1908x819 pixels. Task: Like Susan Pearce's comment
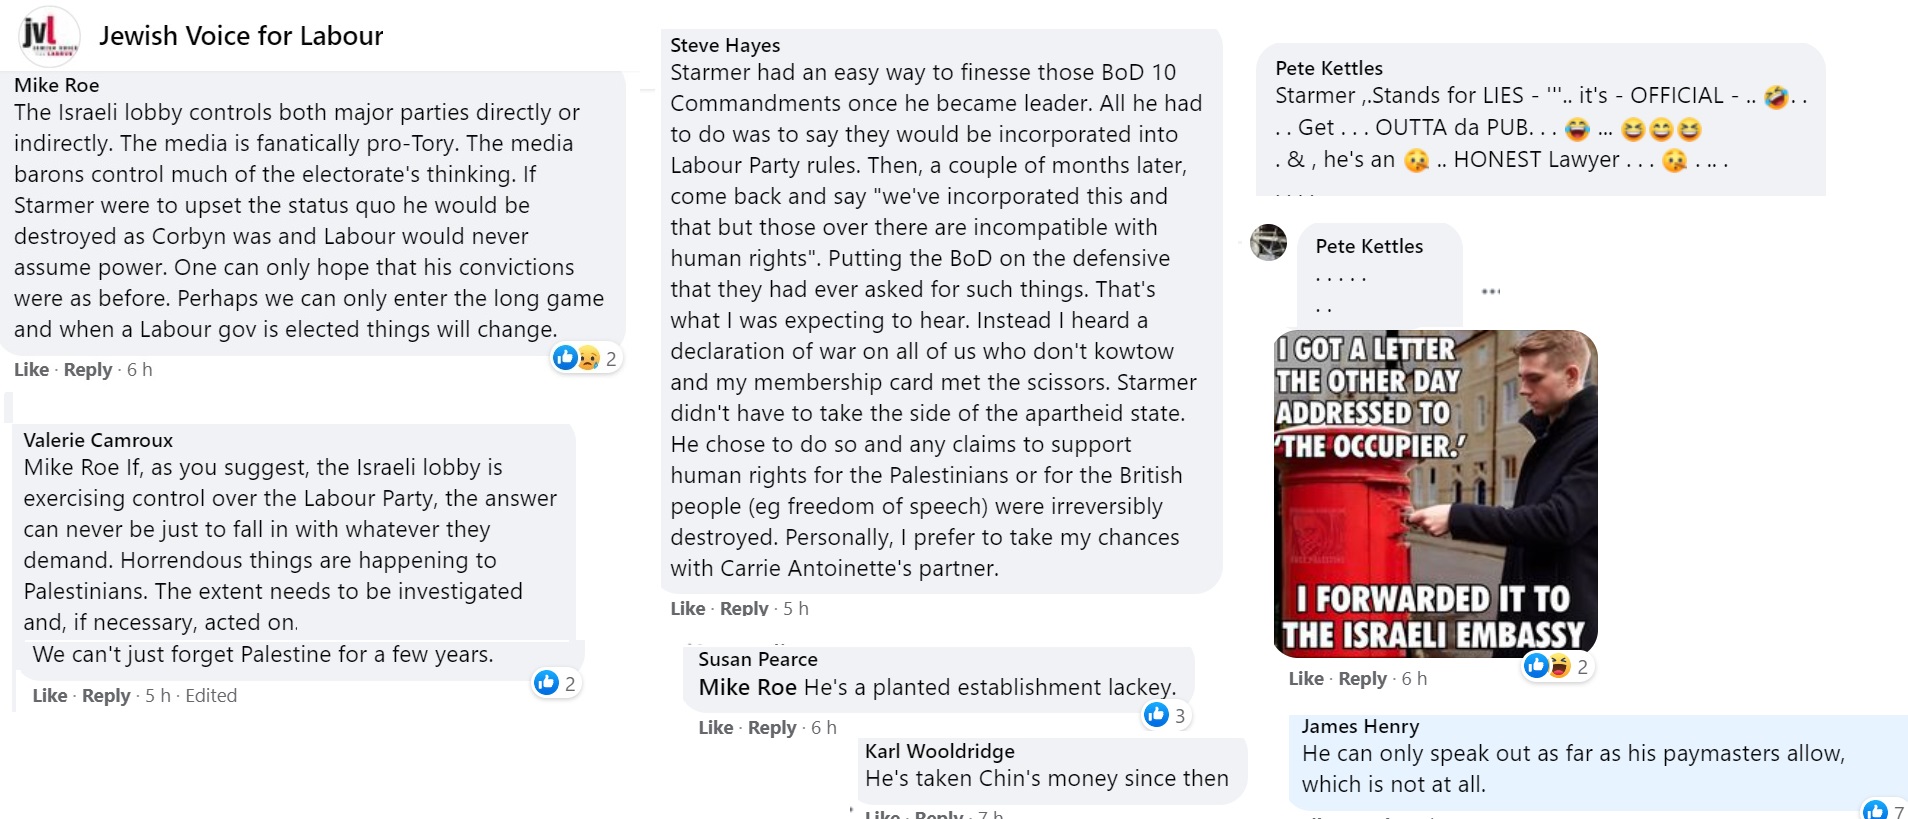(x=716, y=728)
